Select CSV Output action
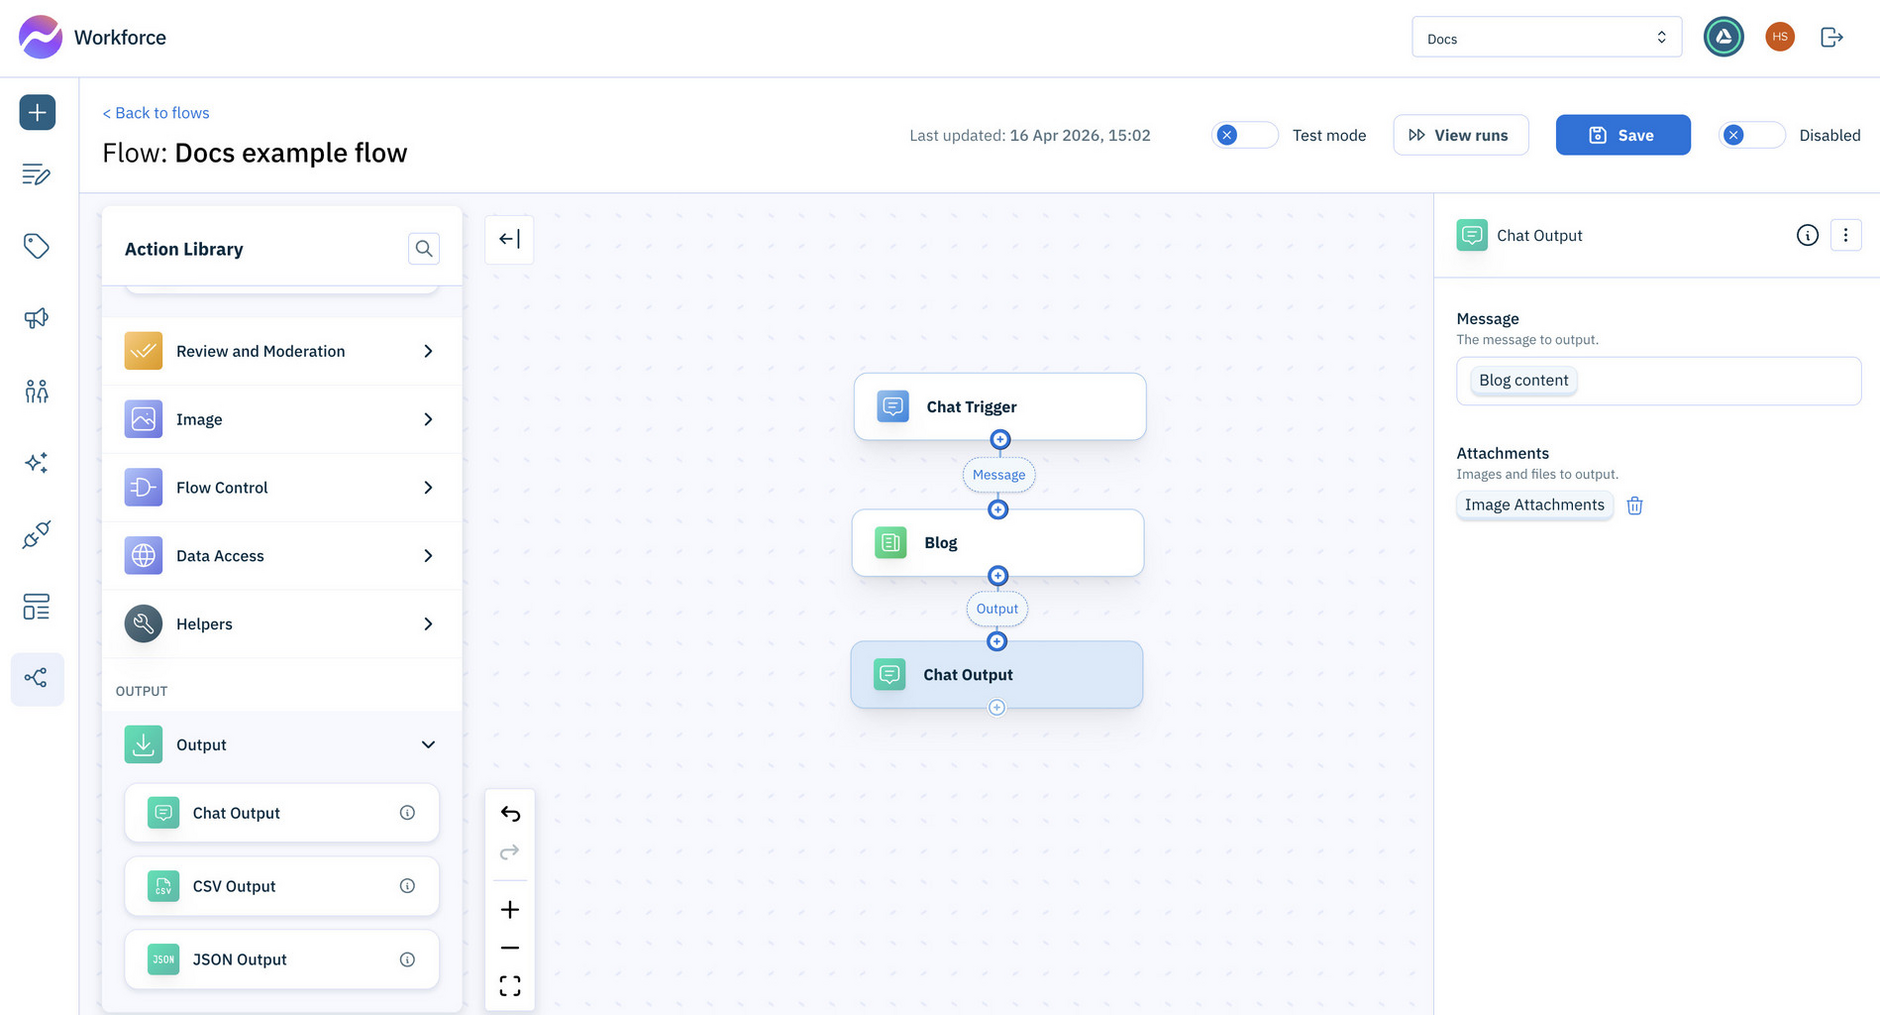 pos(282,886)
